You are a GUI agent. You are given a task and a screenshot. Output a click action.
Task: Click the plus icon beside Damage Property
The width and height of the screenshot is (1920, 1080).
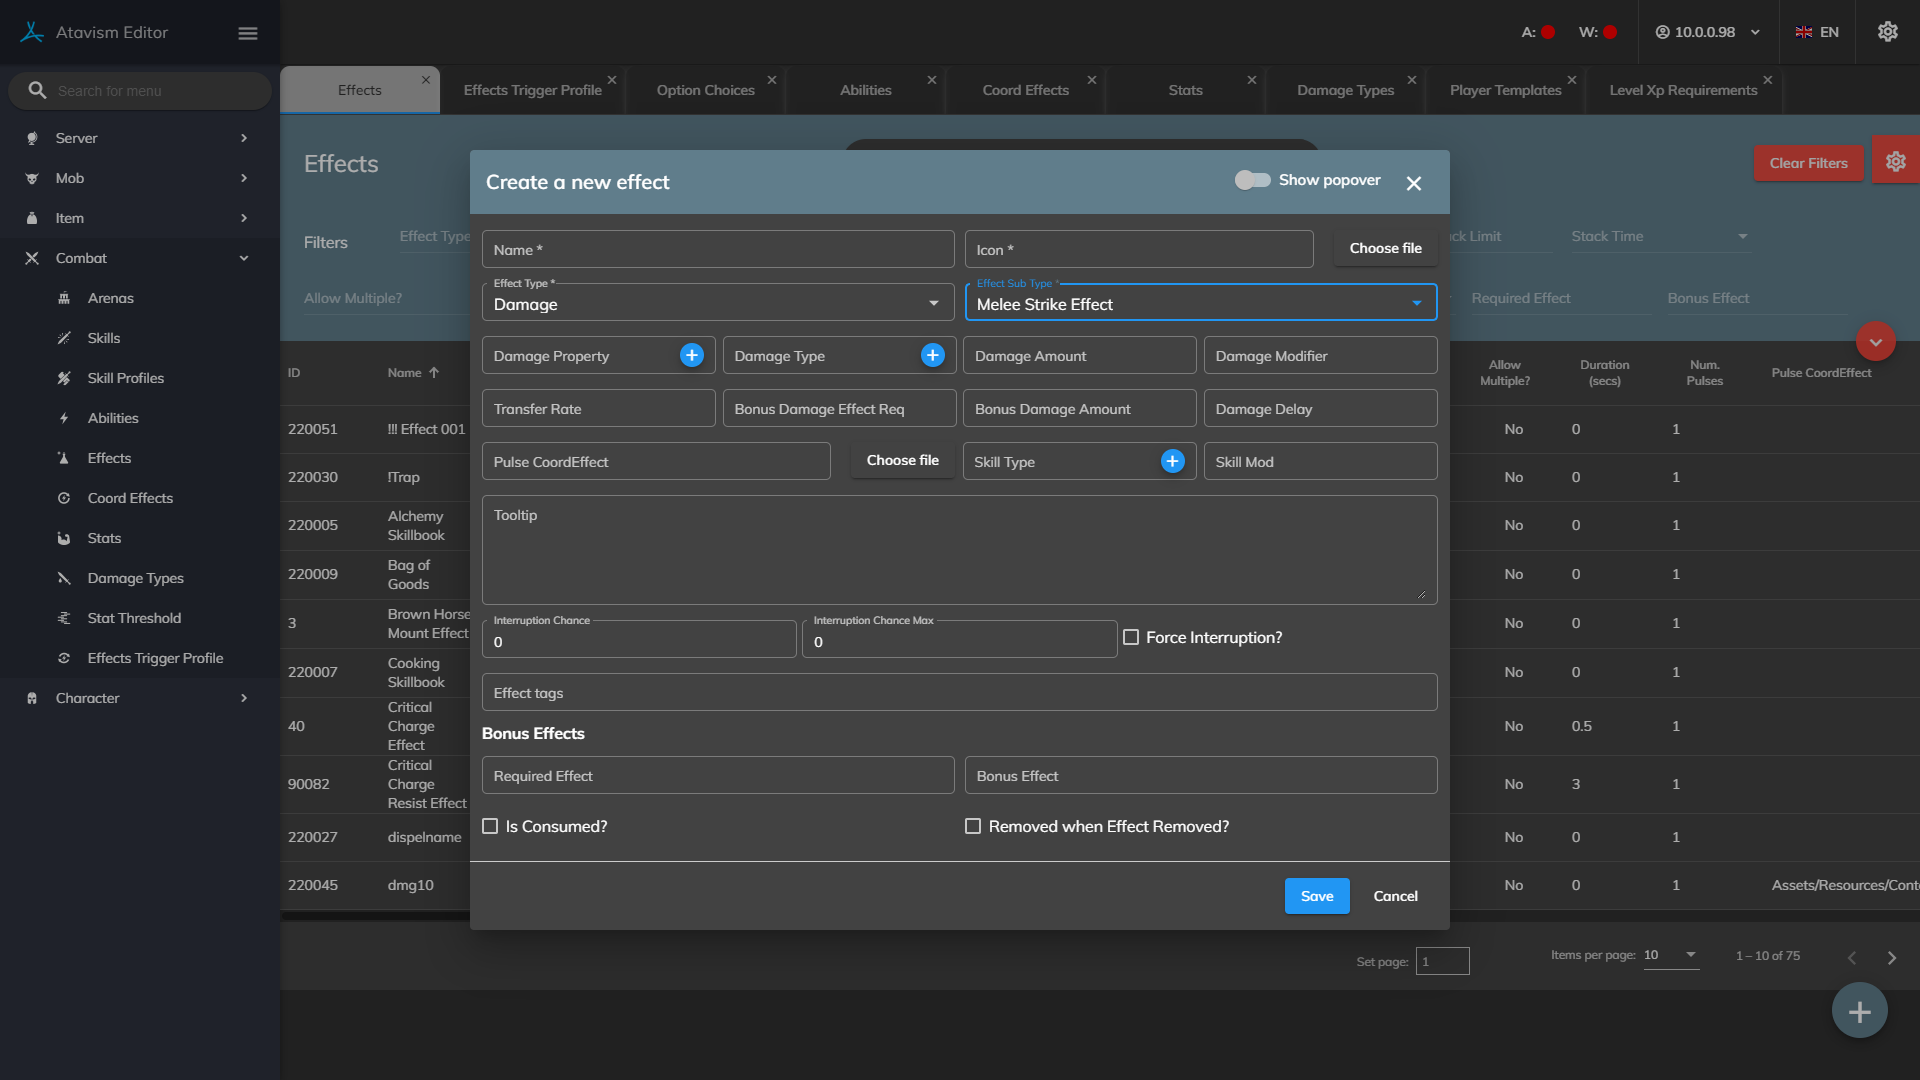691,355
